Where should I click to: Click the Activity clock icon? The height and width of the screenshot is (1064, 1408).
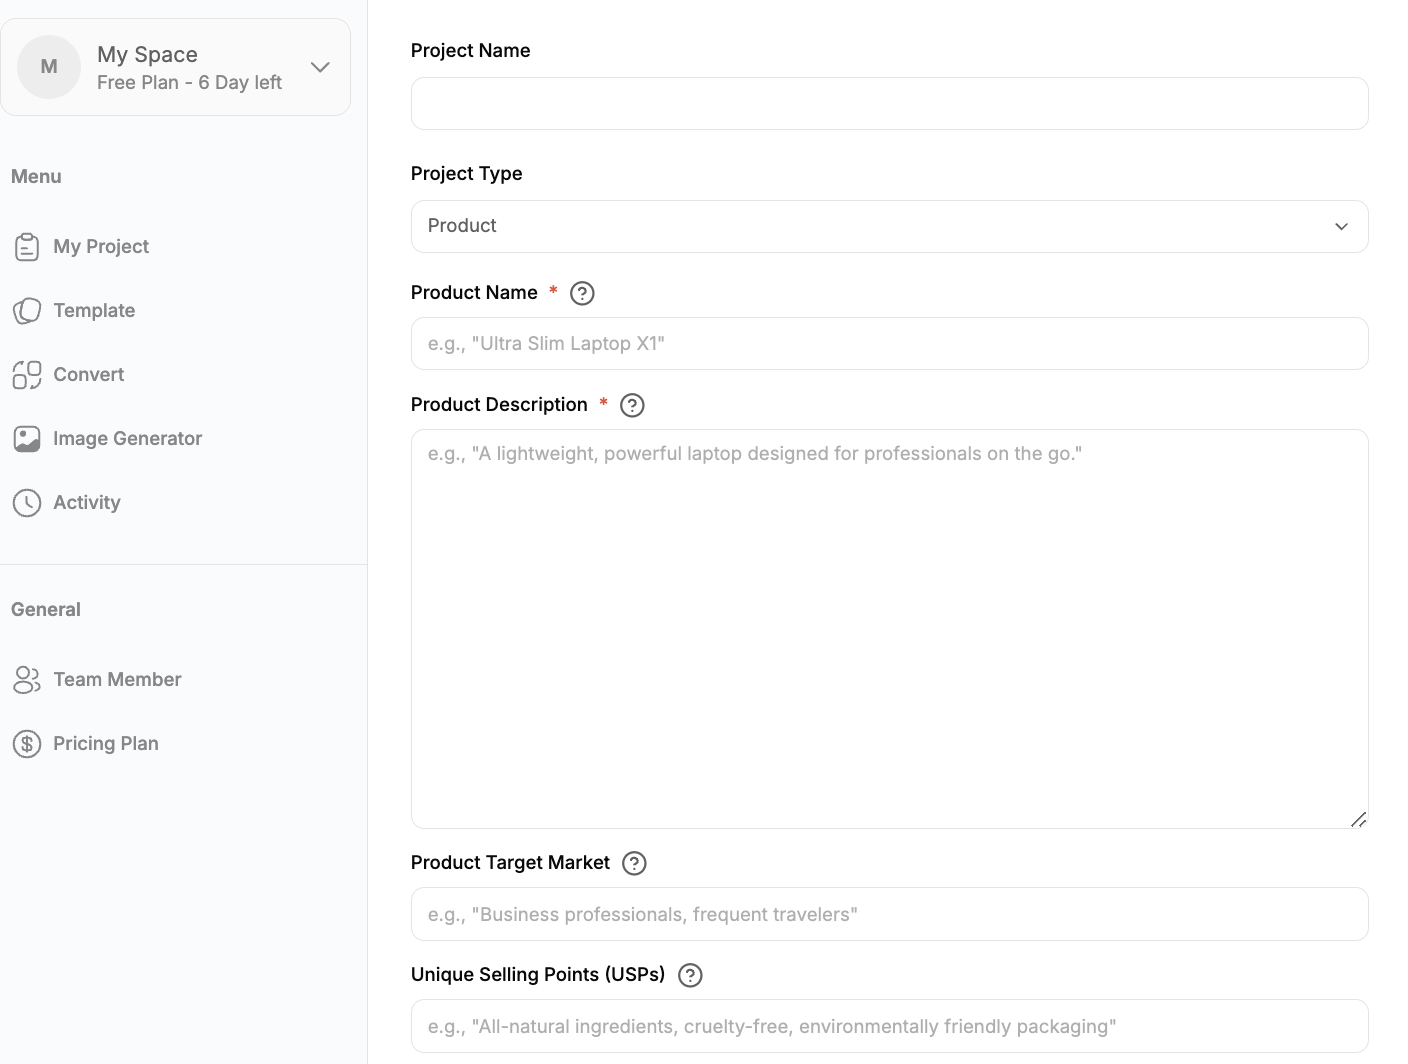click(x=27, y=503)
